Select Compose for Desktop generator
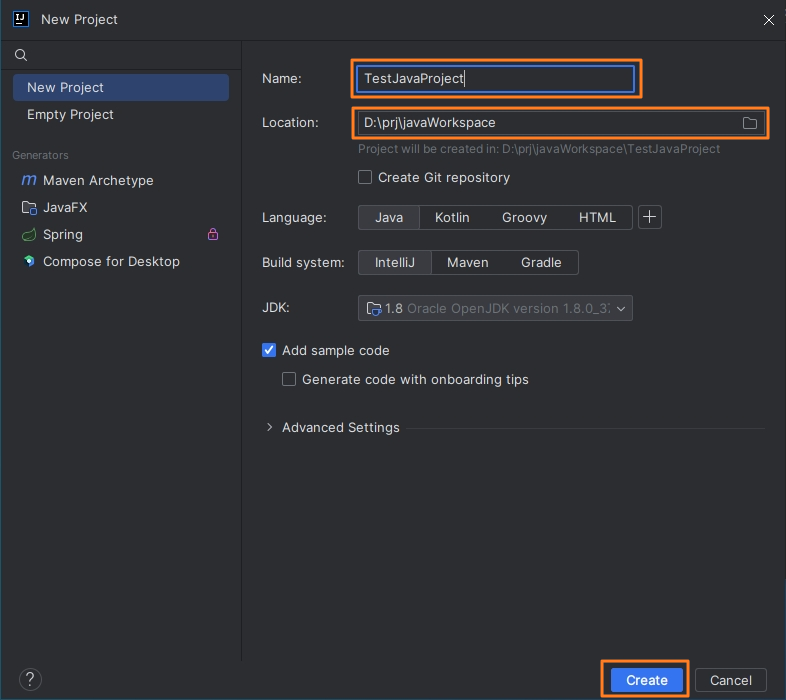The width and height of the screenshot is (786, 700). click(121, 262)
